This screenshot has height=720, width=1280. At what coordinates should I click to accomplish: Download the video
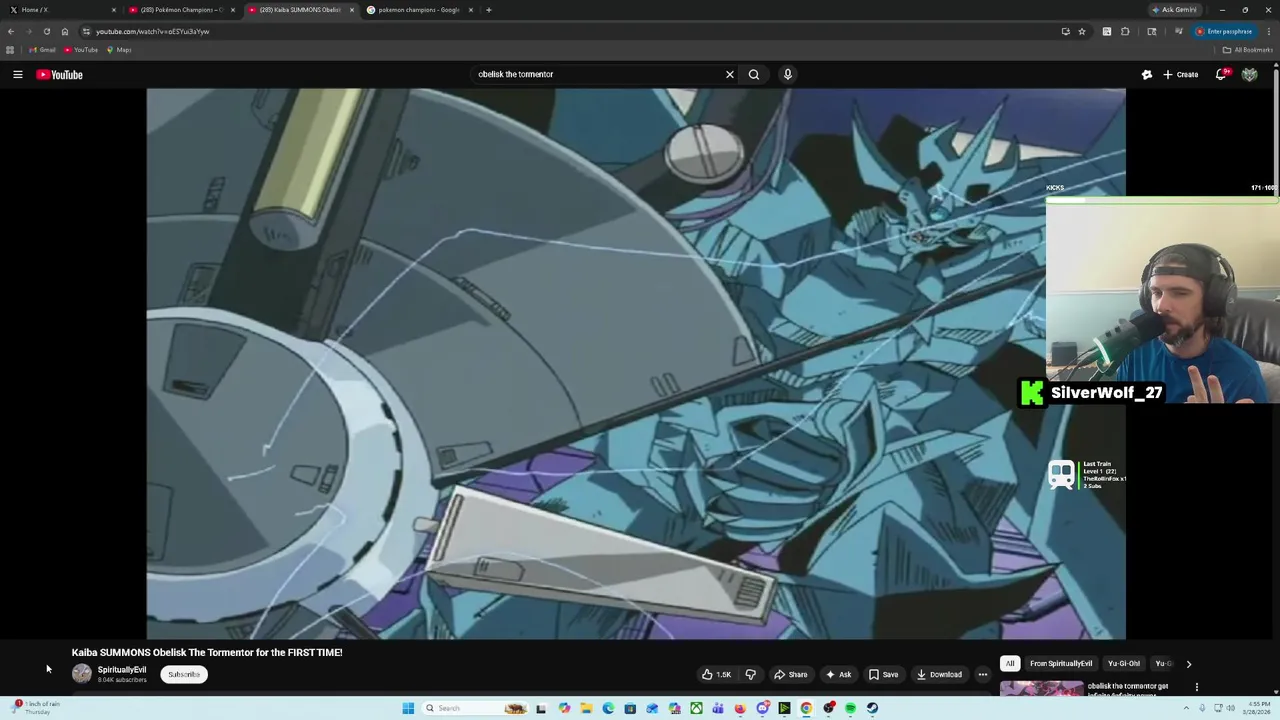click(939, 674)
